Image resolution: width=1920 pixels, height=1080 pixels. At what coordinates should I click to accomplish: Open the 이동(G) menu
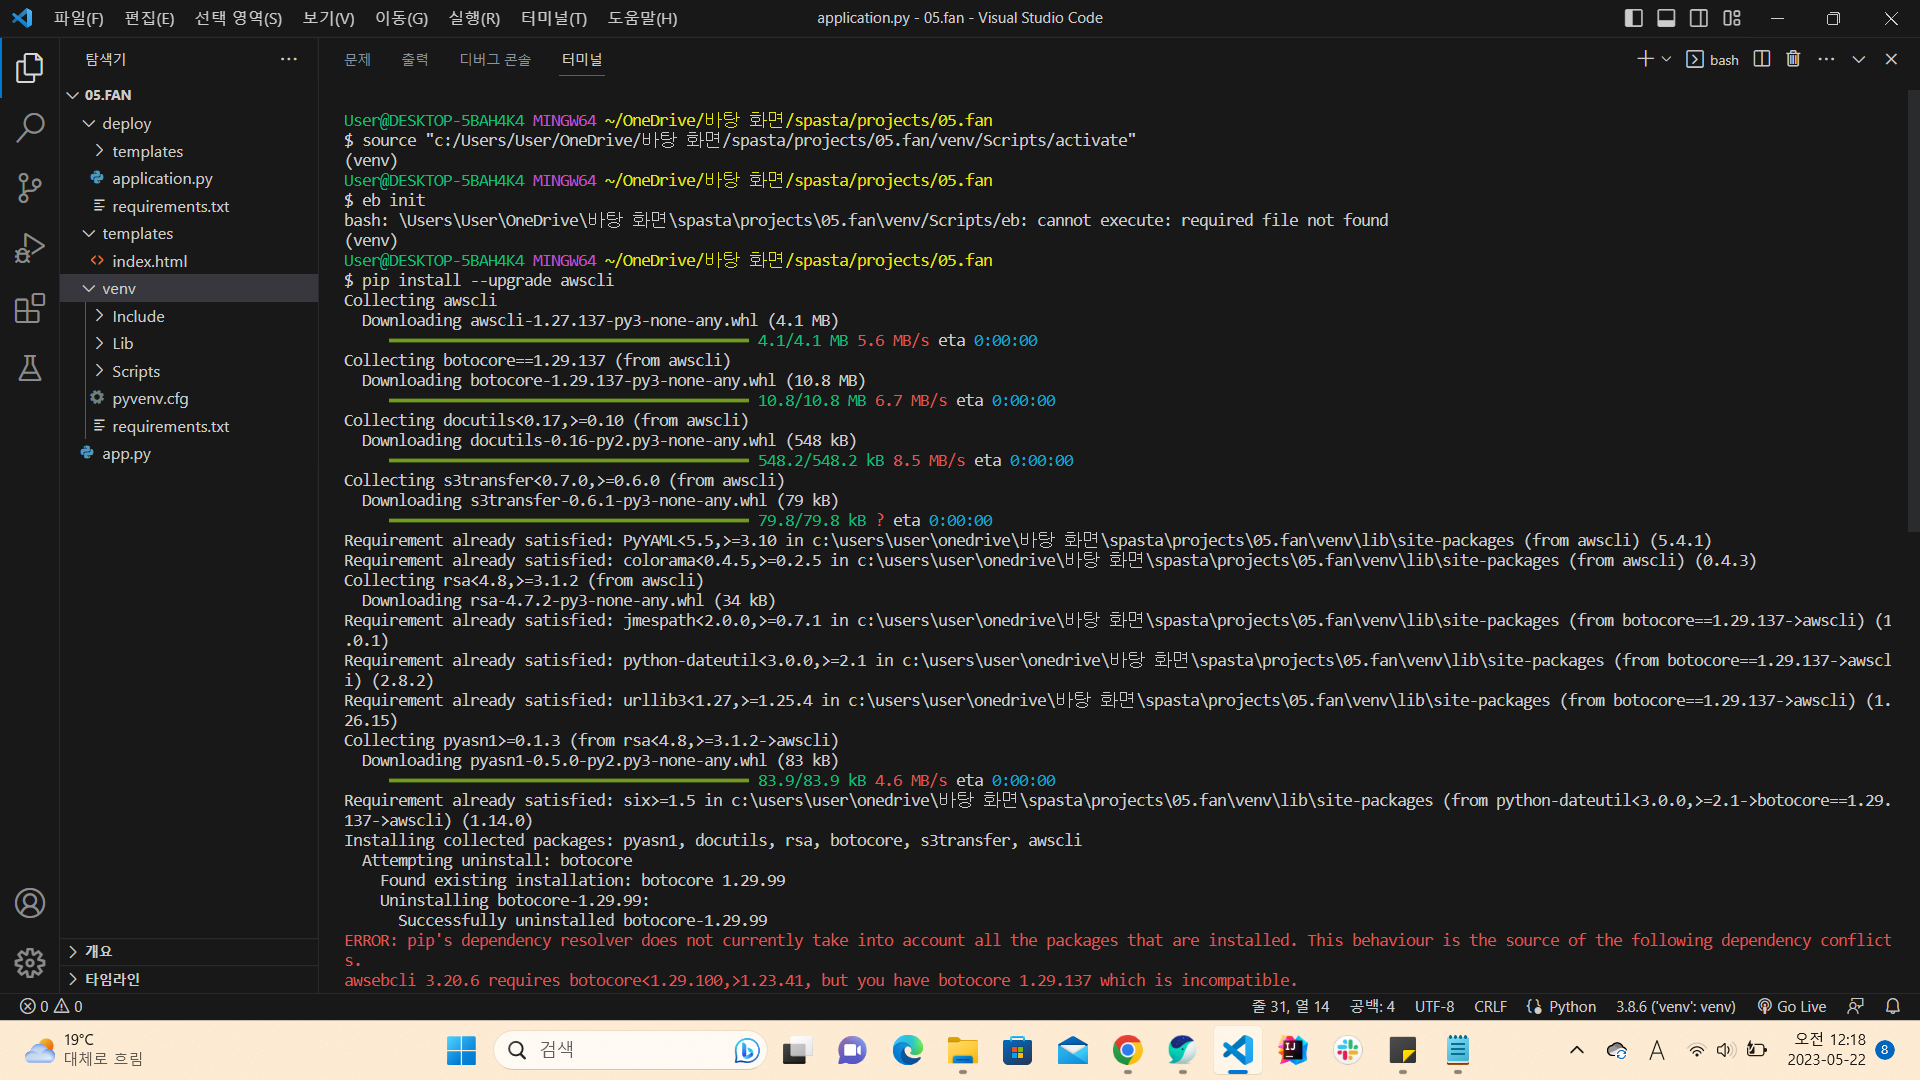point(401,18)
